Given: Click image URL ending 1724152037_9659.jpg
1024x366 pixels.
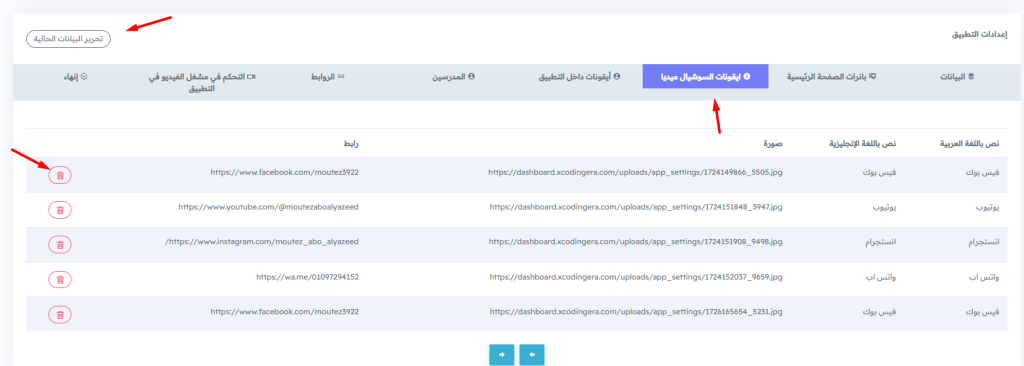Looking at the screenshot, I should tap(635, 277).
